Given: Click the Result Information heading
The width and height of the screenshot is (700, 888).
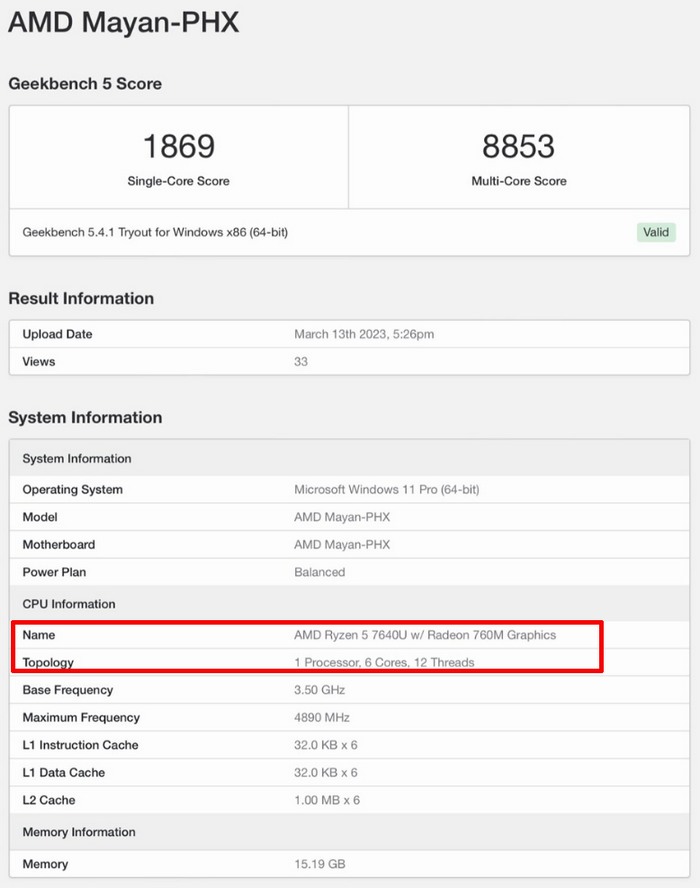Looking at the screenshot, I should (x=81, y=298).
